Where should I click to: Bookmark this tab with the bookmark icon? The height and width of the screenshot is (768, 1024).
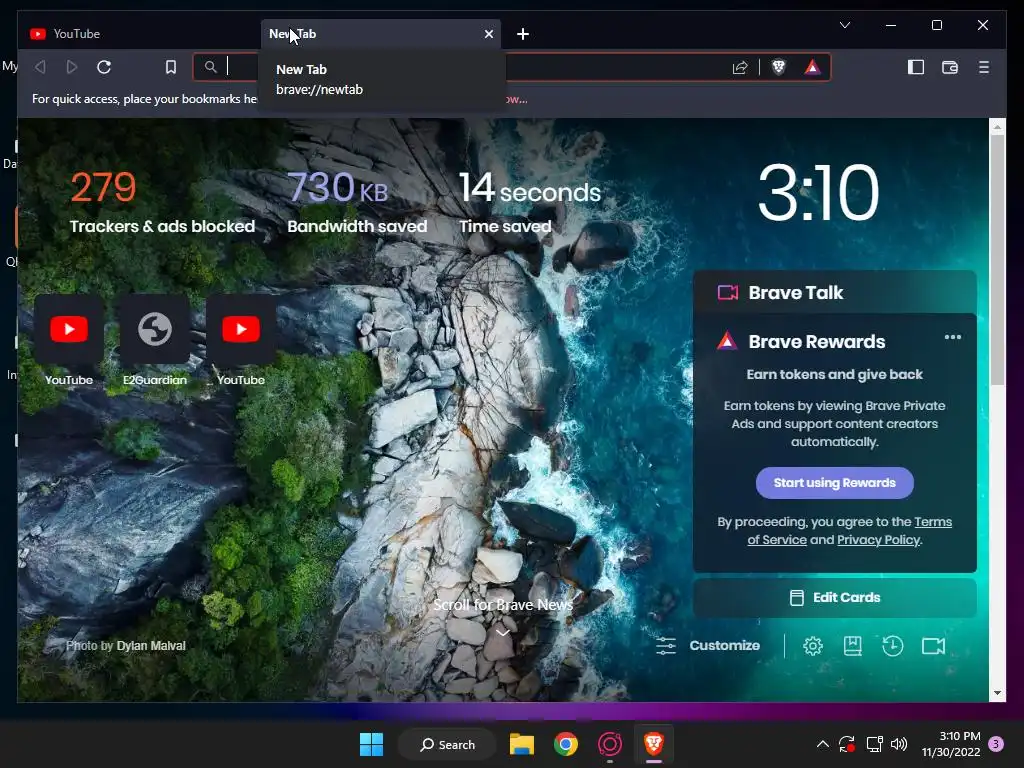tap(170, 67)
